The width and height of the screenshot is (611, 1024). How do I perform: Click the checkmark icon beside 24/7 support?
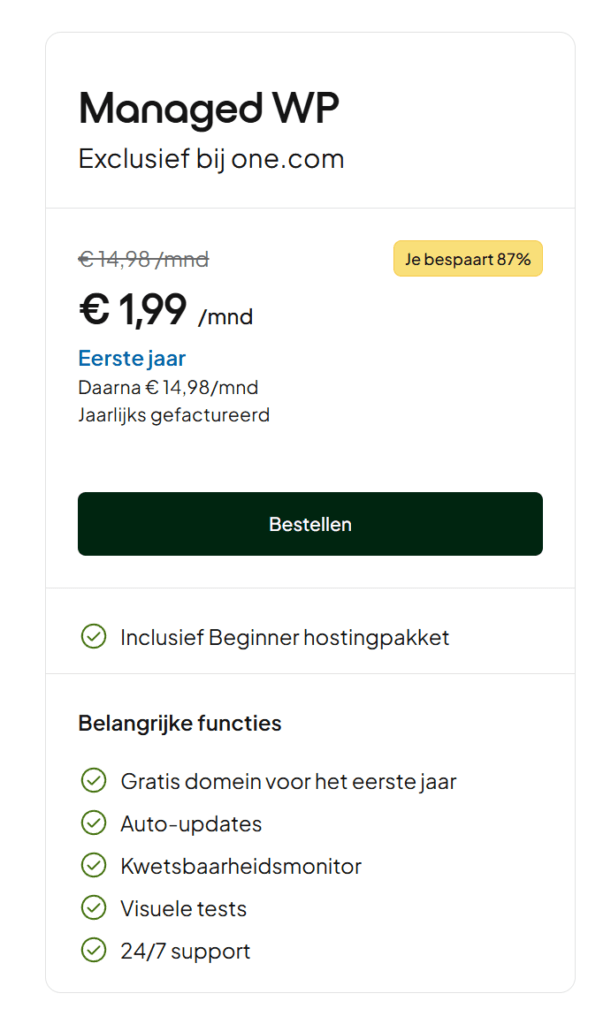pos(93,951)
